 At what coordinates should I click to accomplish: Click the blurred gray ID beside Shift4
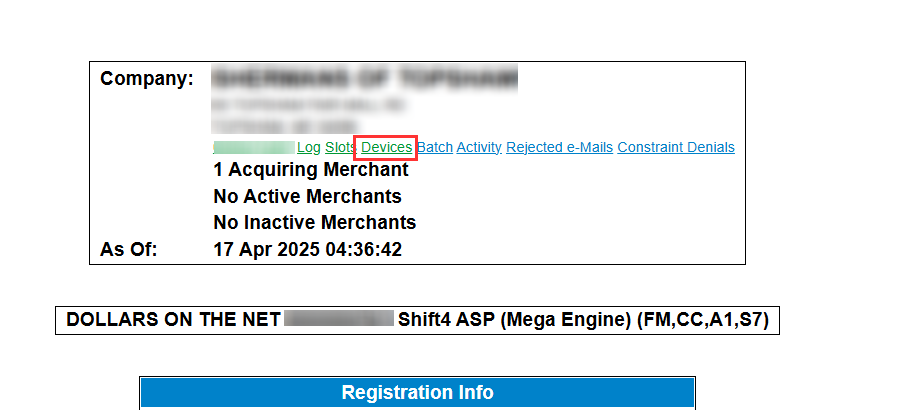(338, 321)
